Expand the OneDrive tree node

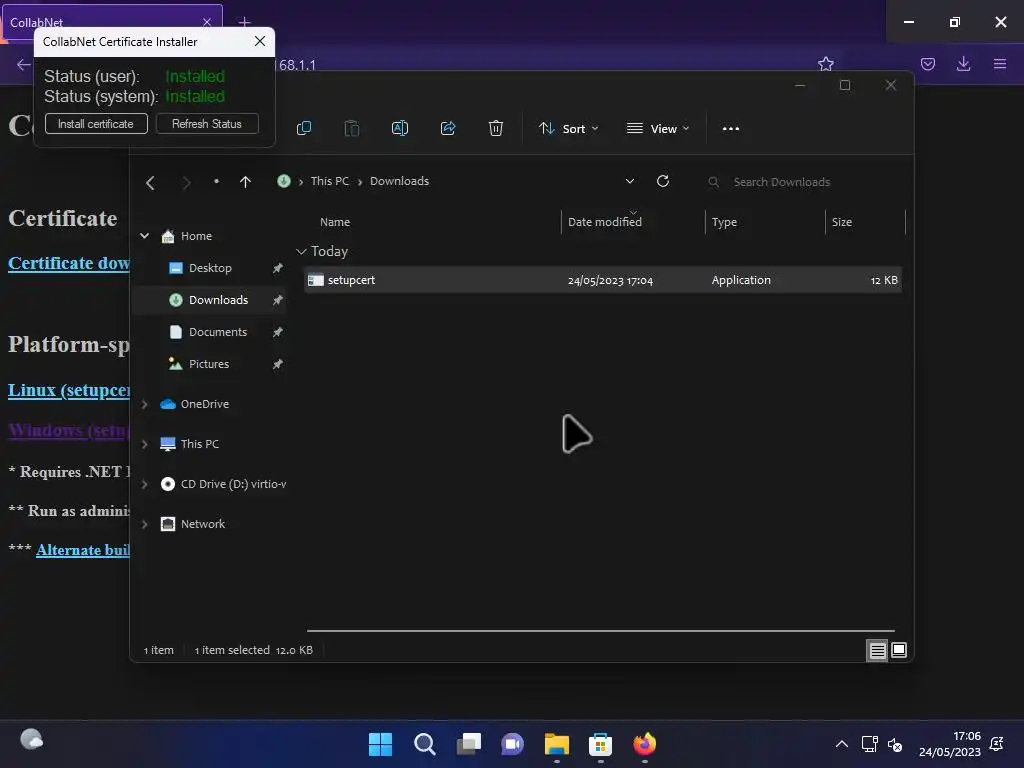pos(144,404)
